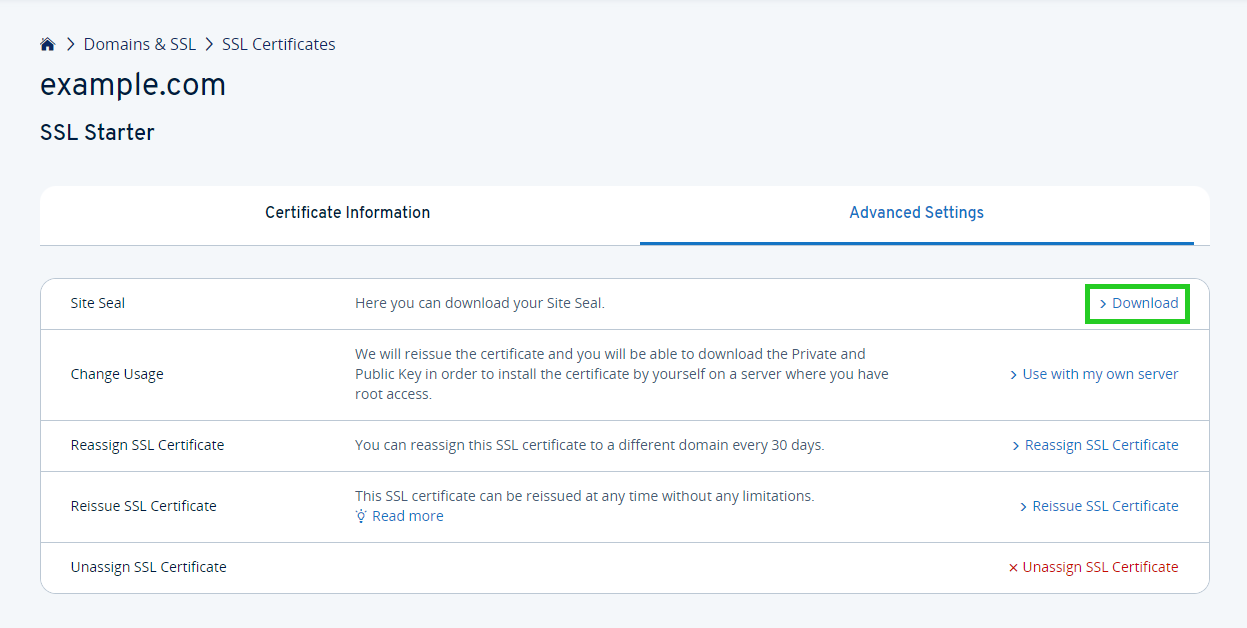Click the red Unassign SSL Certificate link

point(1100,567)
